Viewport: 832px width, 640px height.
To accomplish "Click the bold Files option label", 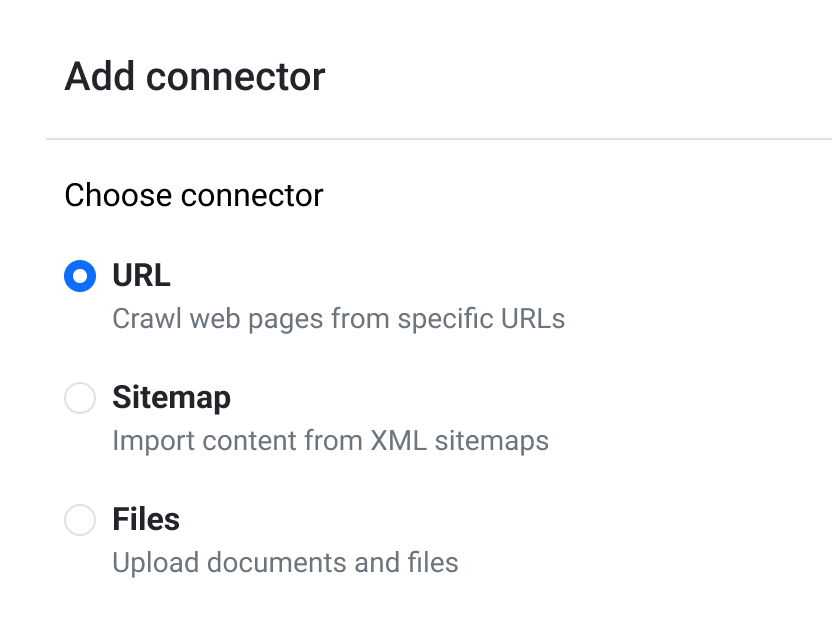I will [146, 519].
